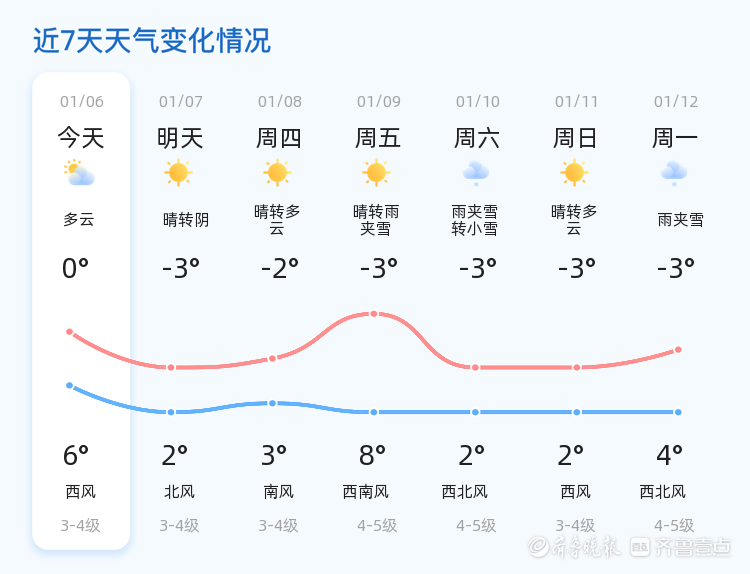The width and height of the screenshot is (750, 574).
Task: Click the sun icon under 周日
Action: (x=574, y=173)
